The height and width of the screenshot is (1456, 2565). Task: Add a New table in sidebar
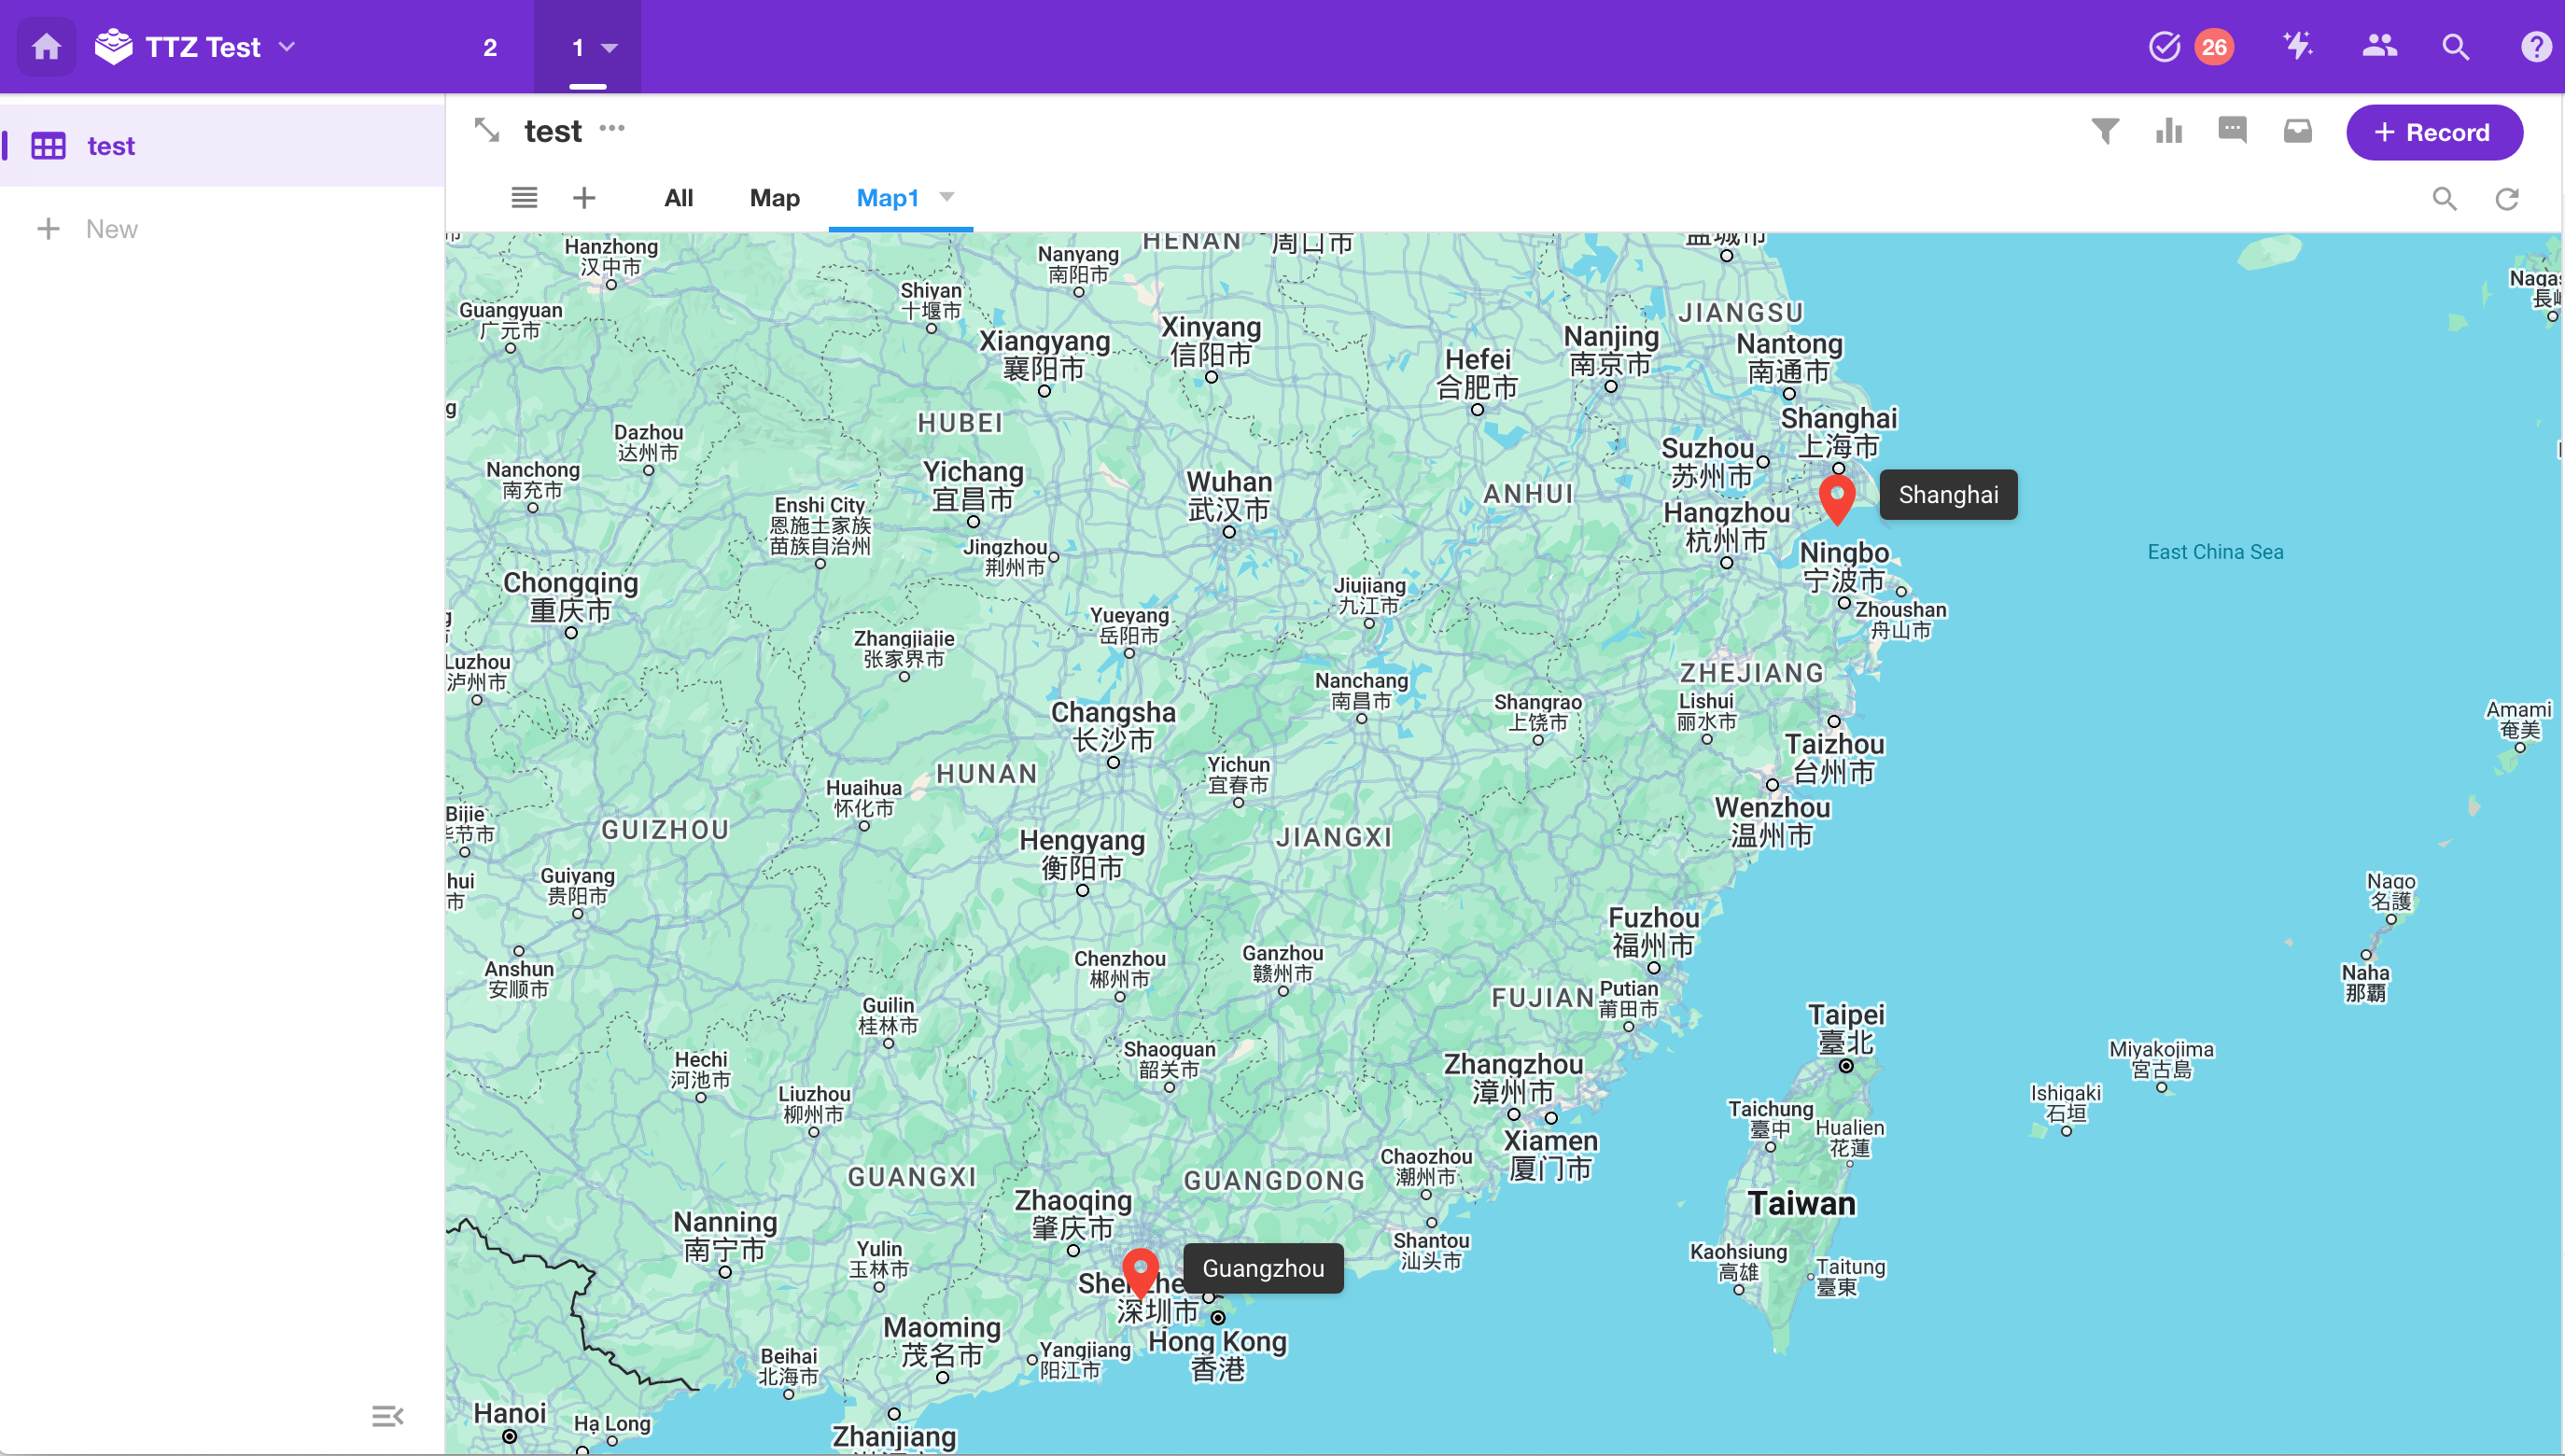pyautogui.click(x=87, y=229)
